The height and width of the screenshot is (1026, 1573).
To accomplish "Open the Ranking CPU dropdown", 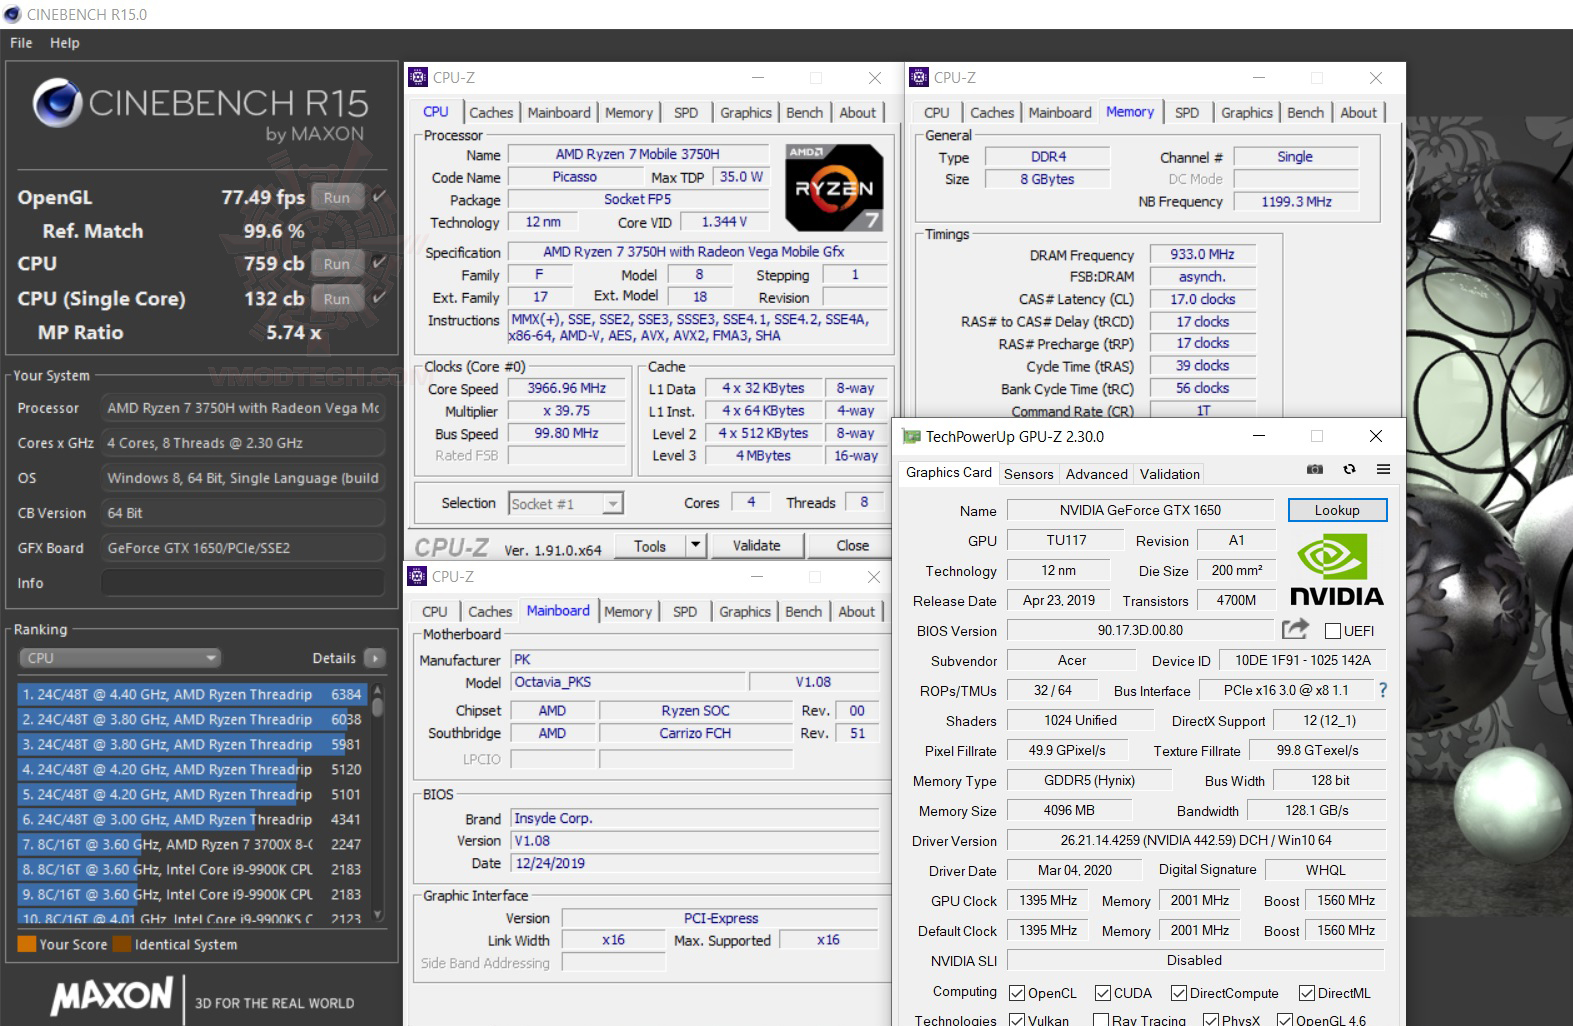I will (120, 658).
